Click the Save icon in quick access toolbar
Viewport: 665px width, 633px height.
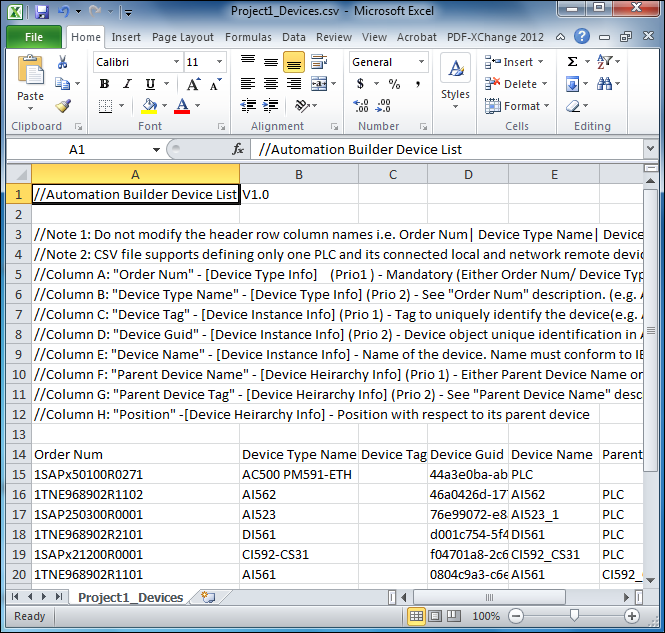click(42, 12)
